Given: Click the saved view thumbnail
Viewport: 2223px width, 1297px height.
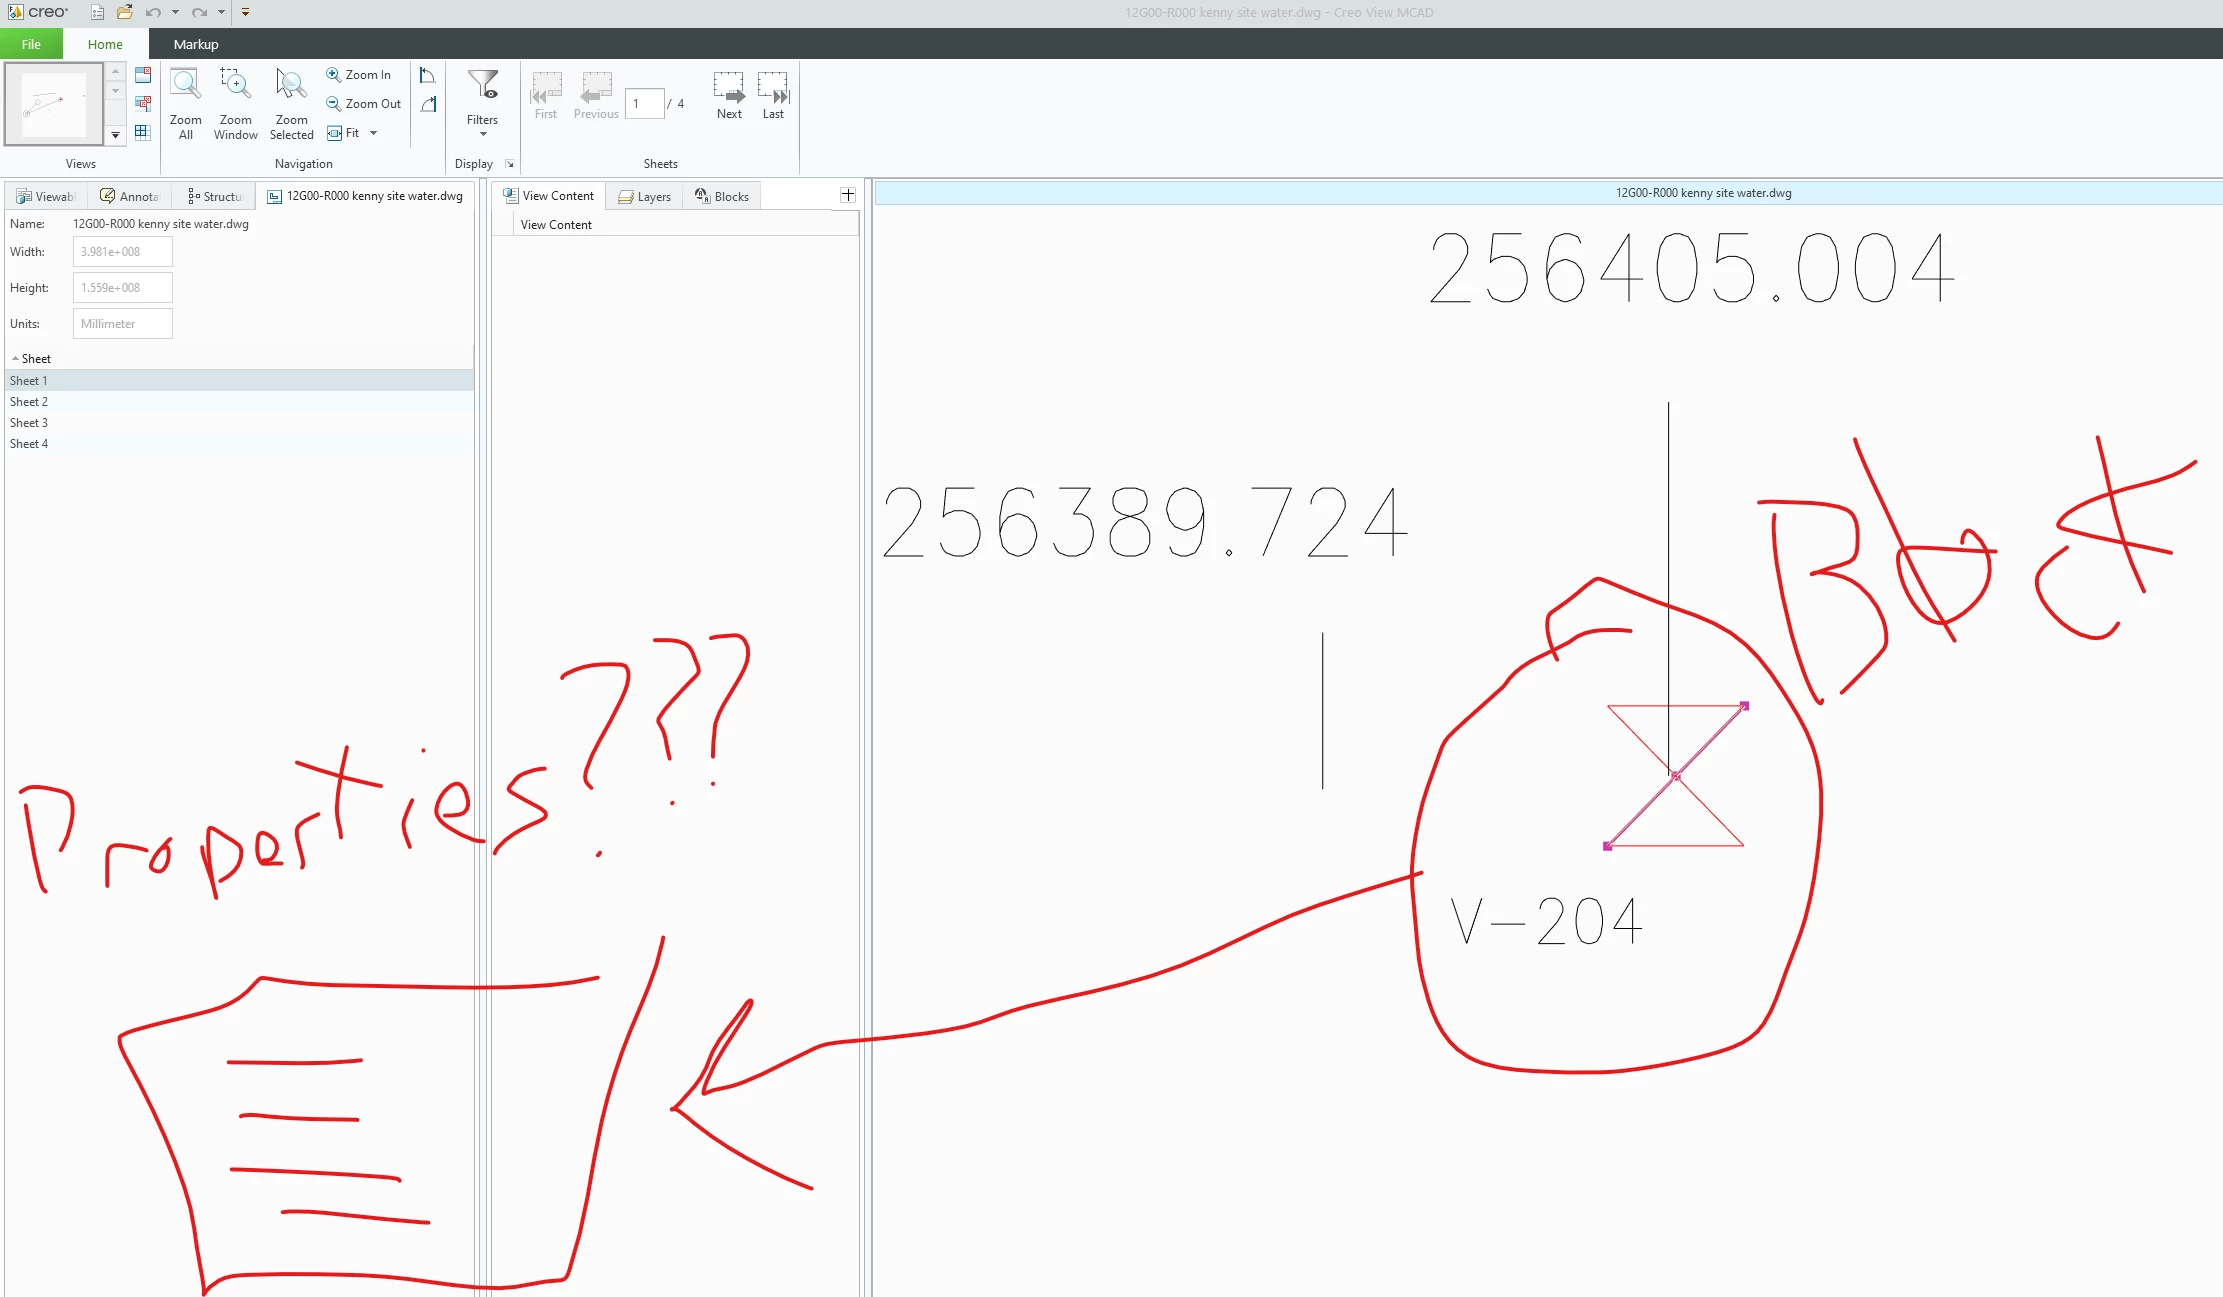Looking at the screenshot, I should pyautogui.click(x=54, y=104).
